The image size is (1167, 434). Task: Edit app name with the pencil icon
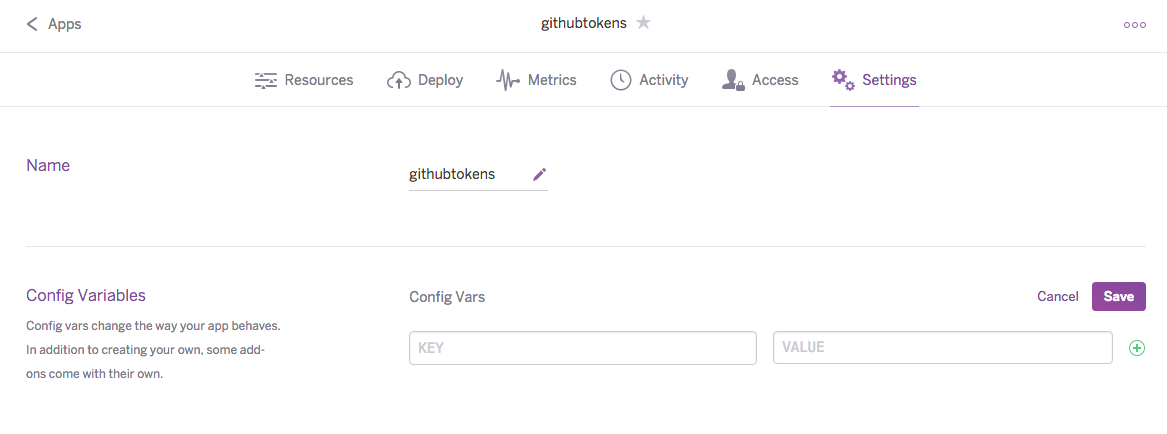pyautogui.click(x=540, y=174)
